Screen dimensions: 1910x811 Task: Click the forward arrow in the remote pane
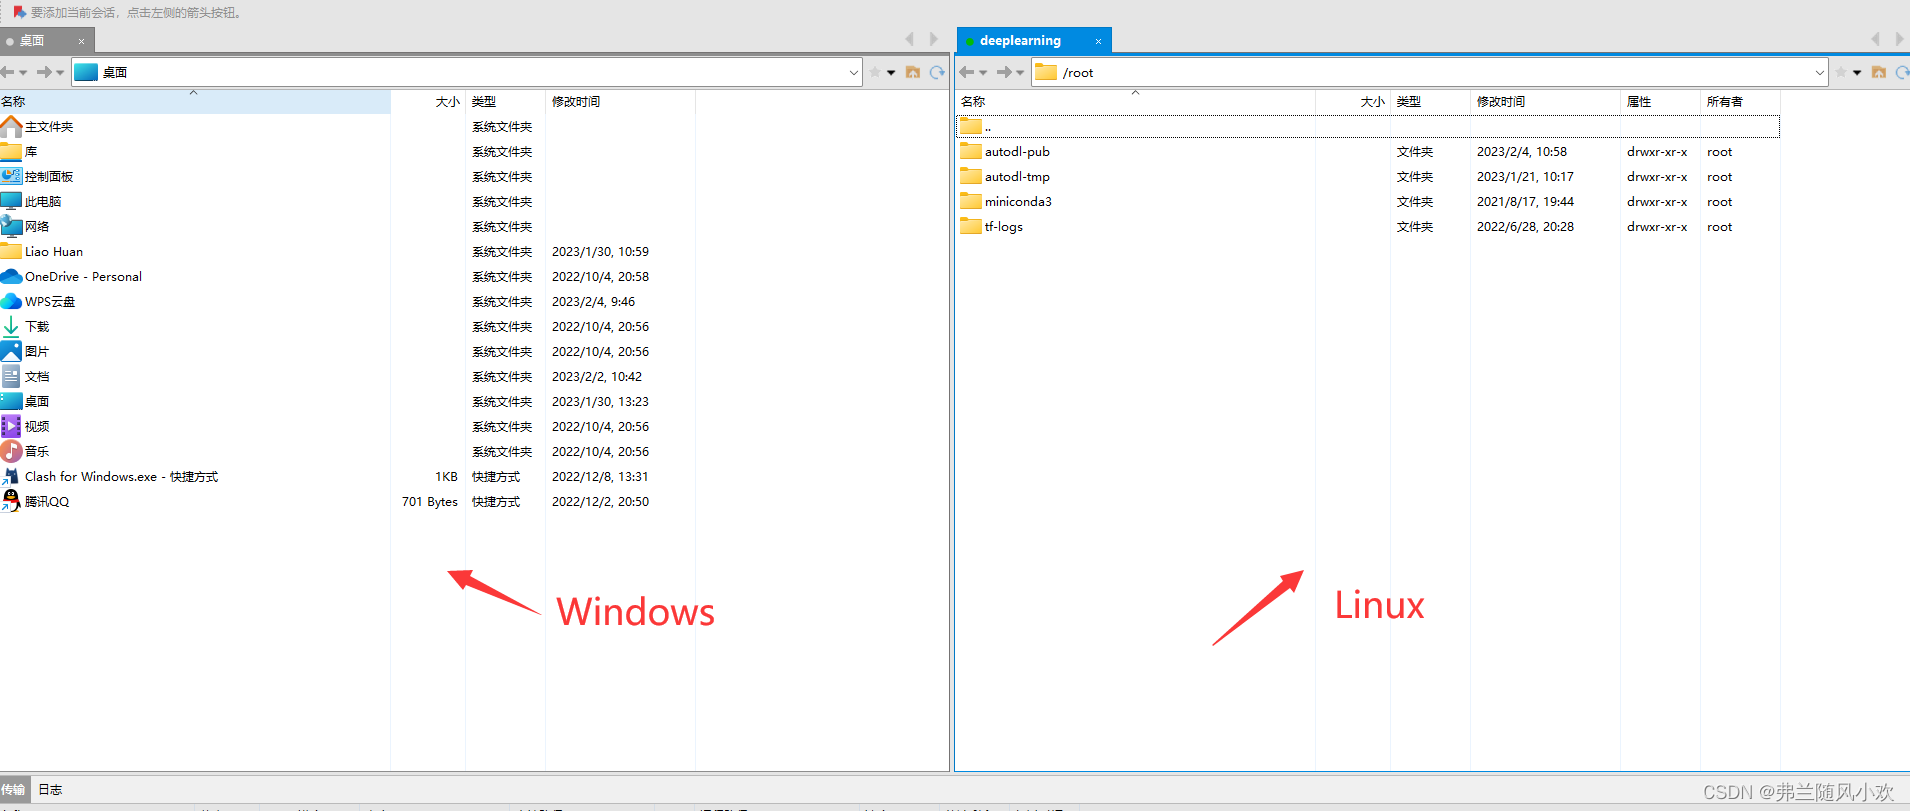(x=1004, y=72)
